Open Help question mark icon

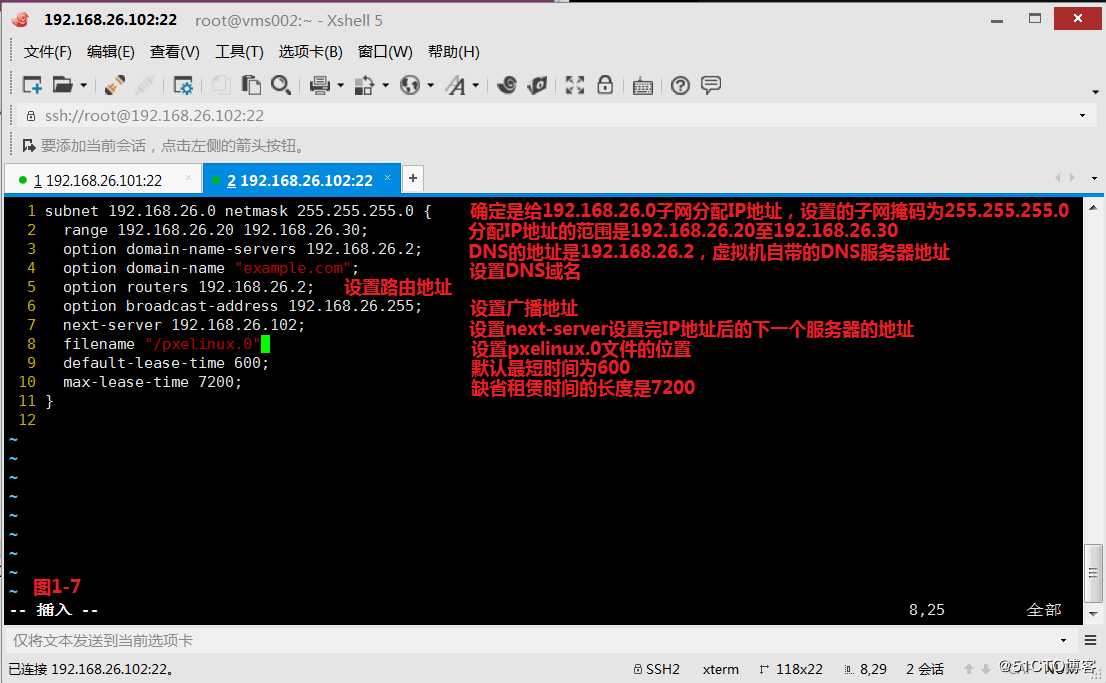[681, 85]
